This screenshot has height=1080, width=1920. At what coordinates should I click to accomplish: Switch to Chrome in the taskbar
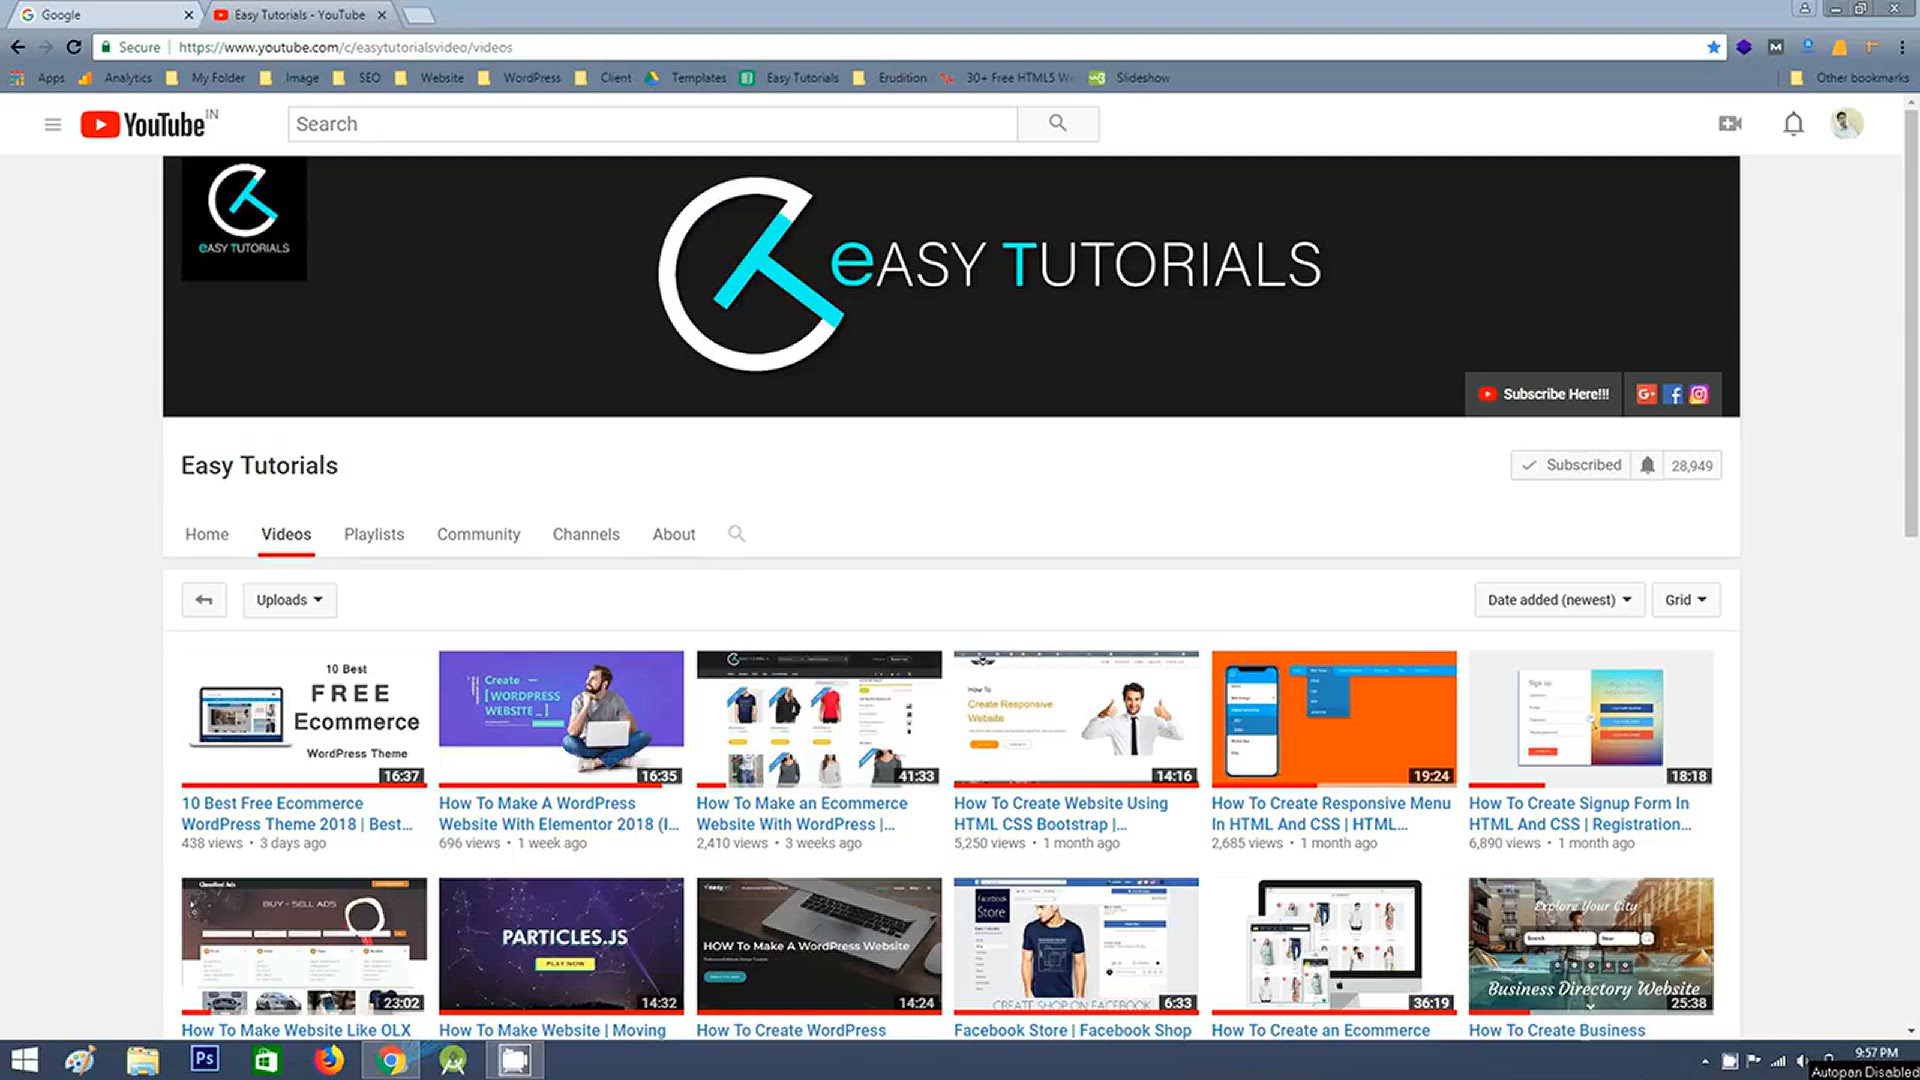[391, 1060]
